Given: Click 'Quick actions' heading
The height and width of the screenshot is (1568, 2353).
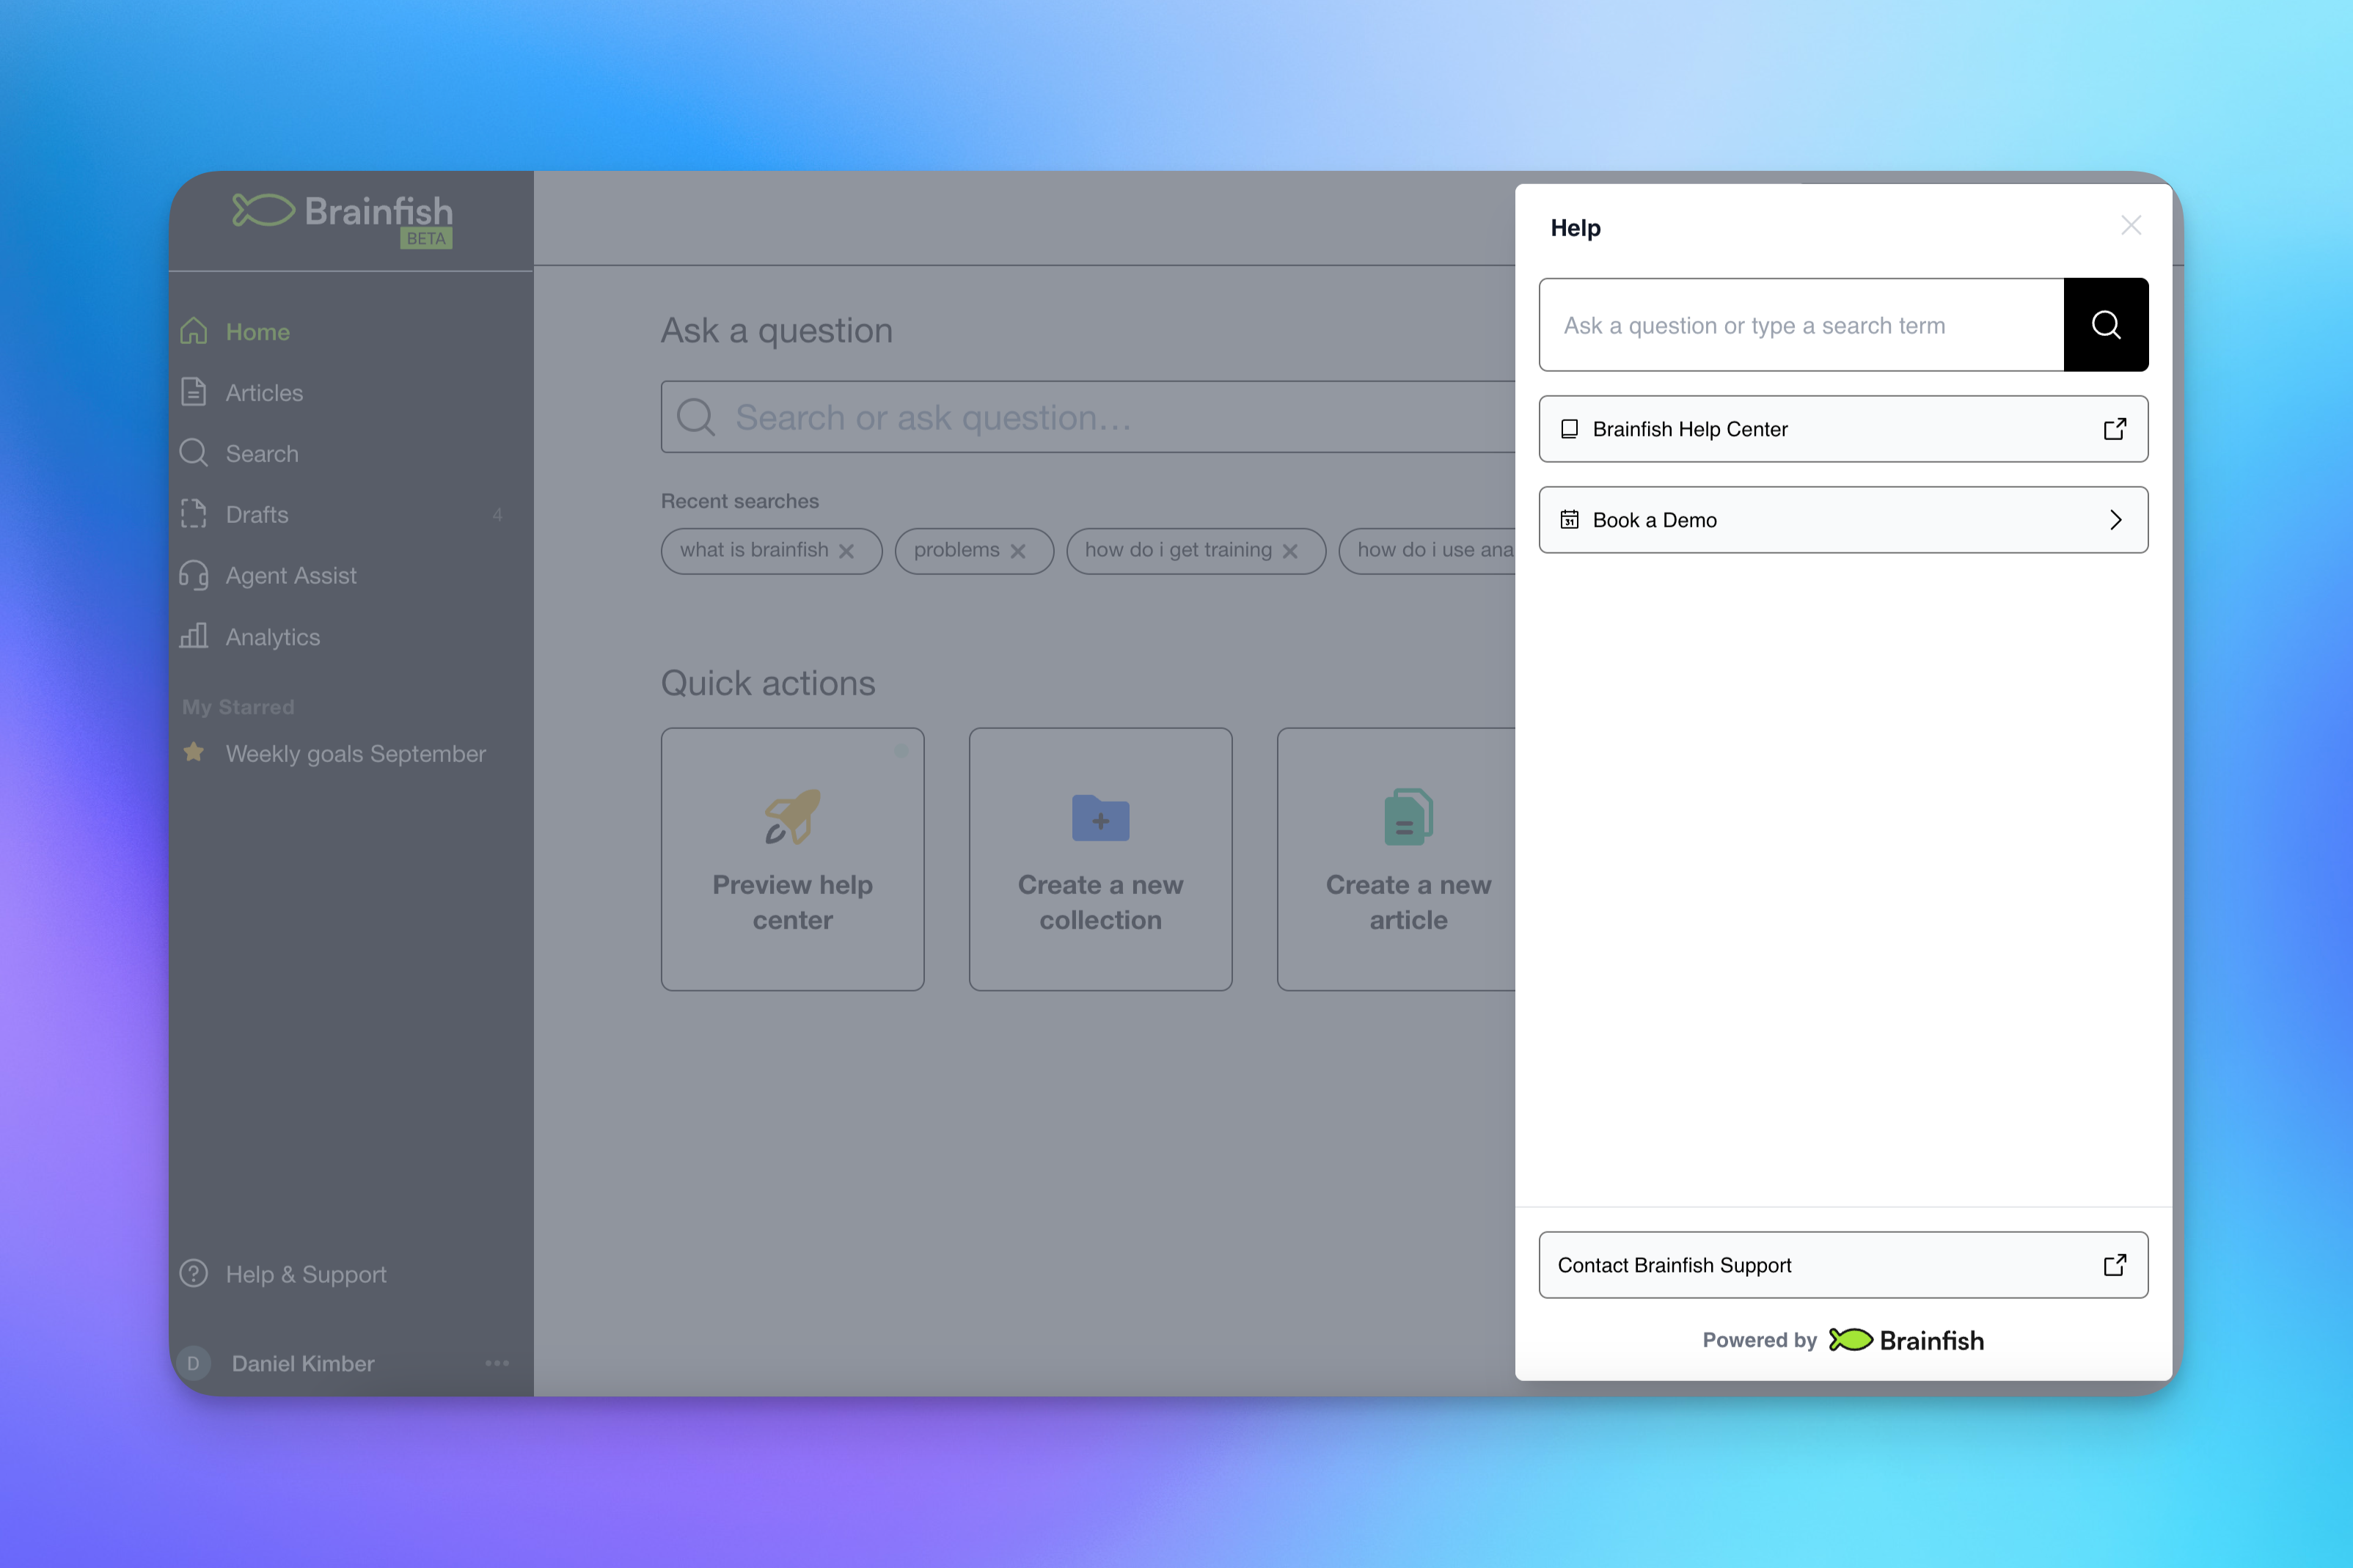Looking at the screenshot, I should [768, 683].
